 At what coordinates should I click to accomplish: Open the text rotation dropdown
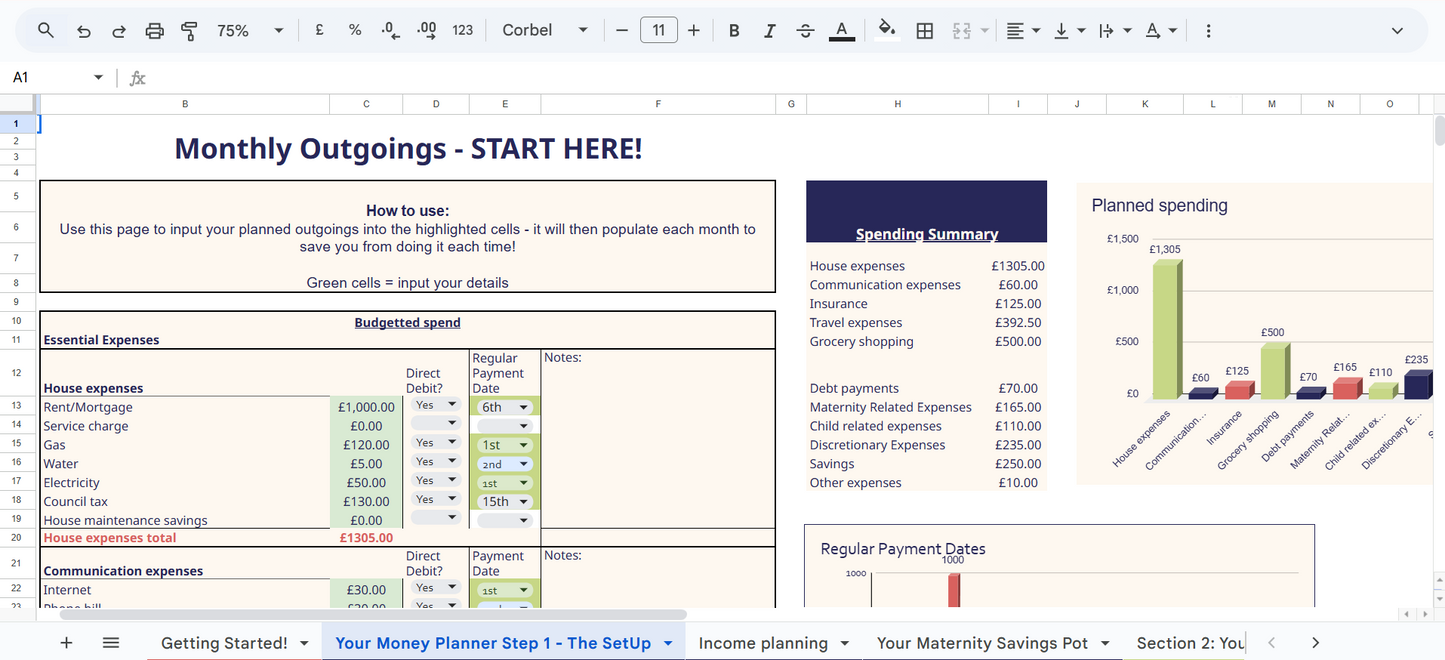[x=1160, y=31]
